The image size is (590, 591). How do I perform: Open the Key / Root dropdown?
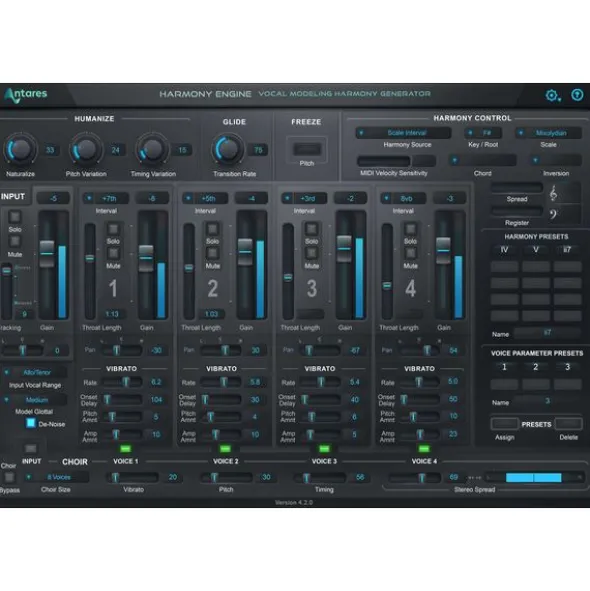483,133
